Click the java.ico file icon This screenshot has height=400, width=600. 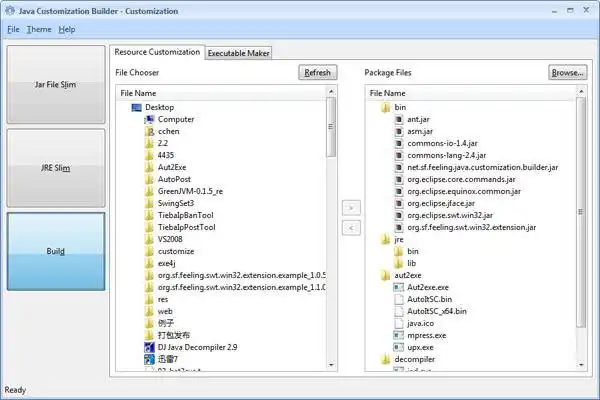point(399,323)
